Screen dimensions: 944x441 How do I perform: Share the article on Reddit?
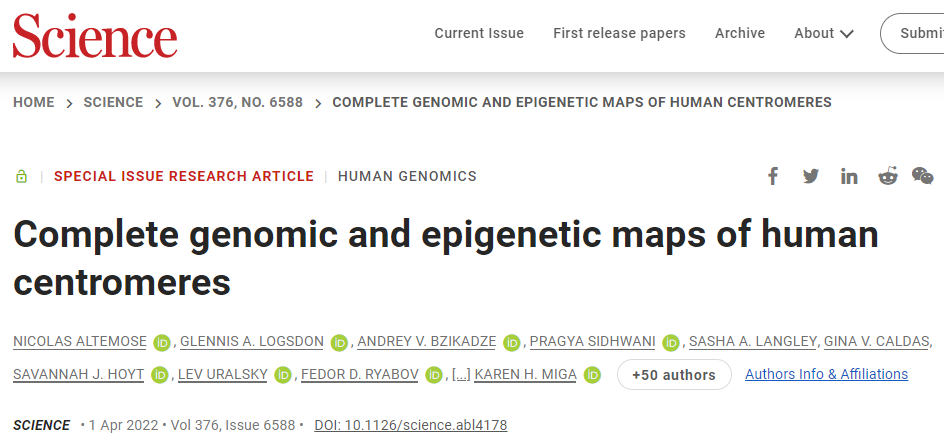tap(887, 176)
